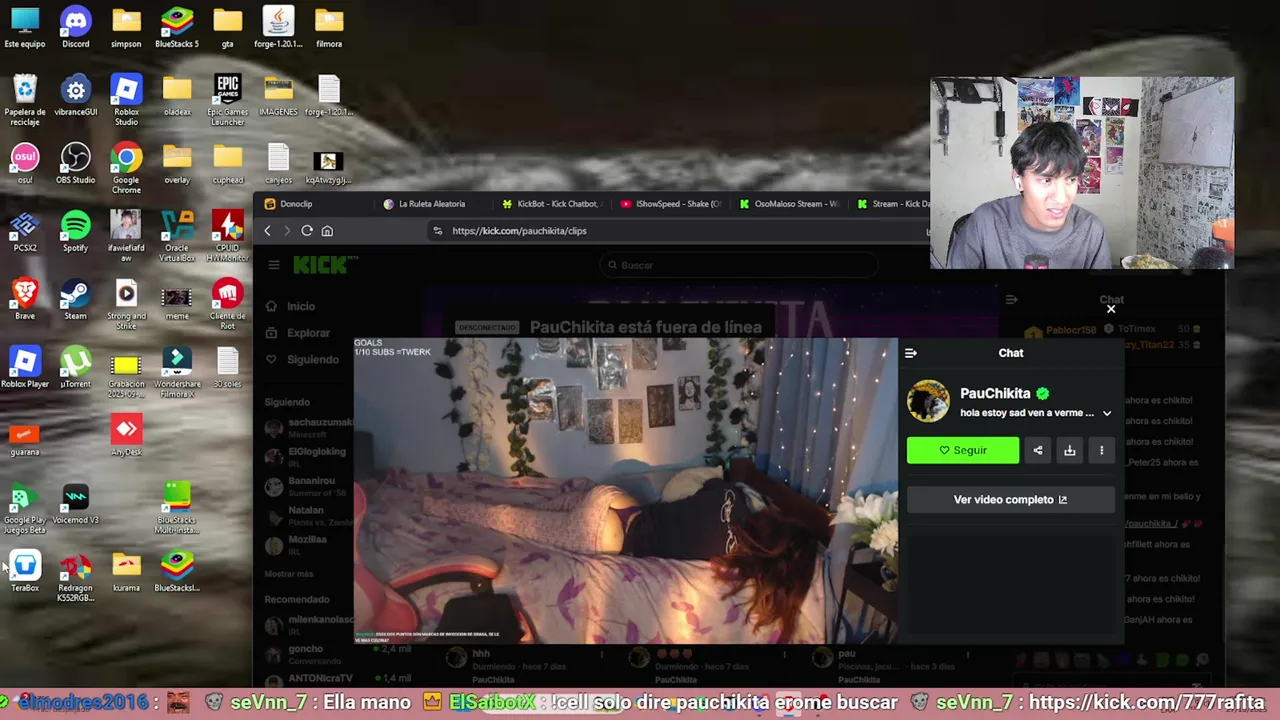This screenshot has height=720, width=1280.
Task: Click the kick.com address bar
Action: [x=680, y=231]
